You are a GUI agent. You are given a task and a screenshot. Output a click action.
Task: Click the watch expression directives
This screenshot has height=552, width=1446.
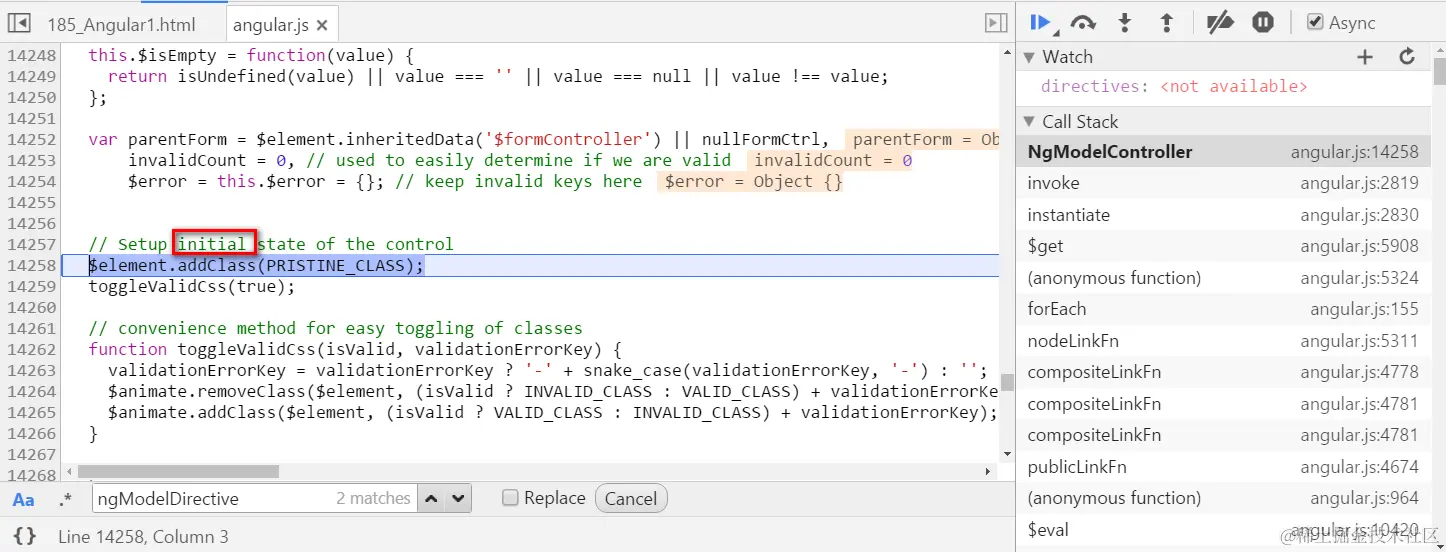(1174, 87)
